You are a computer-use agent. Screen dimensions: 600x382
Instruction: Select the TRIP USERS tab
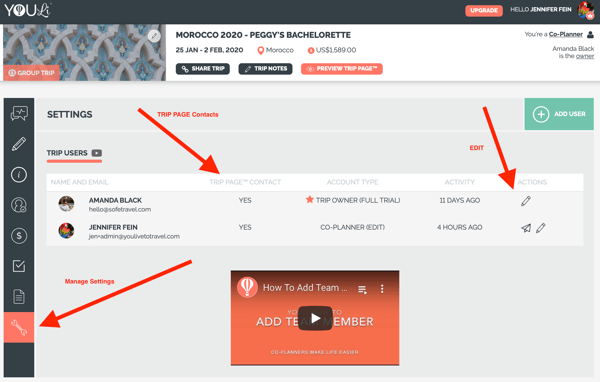67,153
